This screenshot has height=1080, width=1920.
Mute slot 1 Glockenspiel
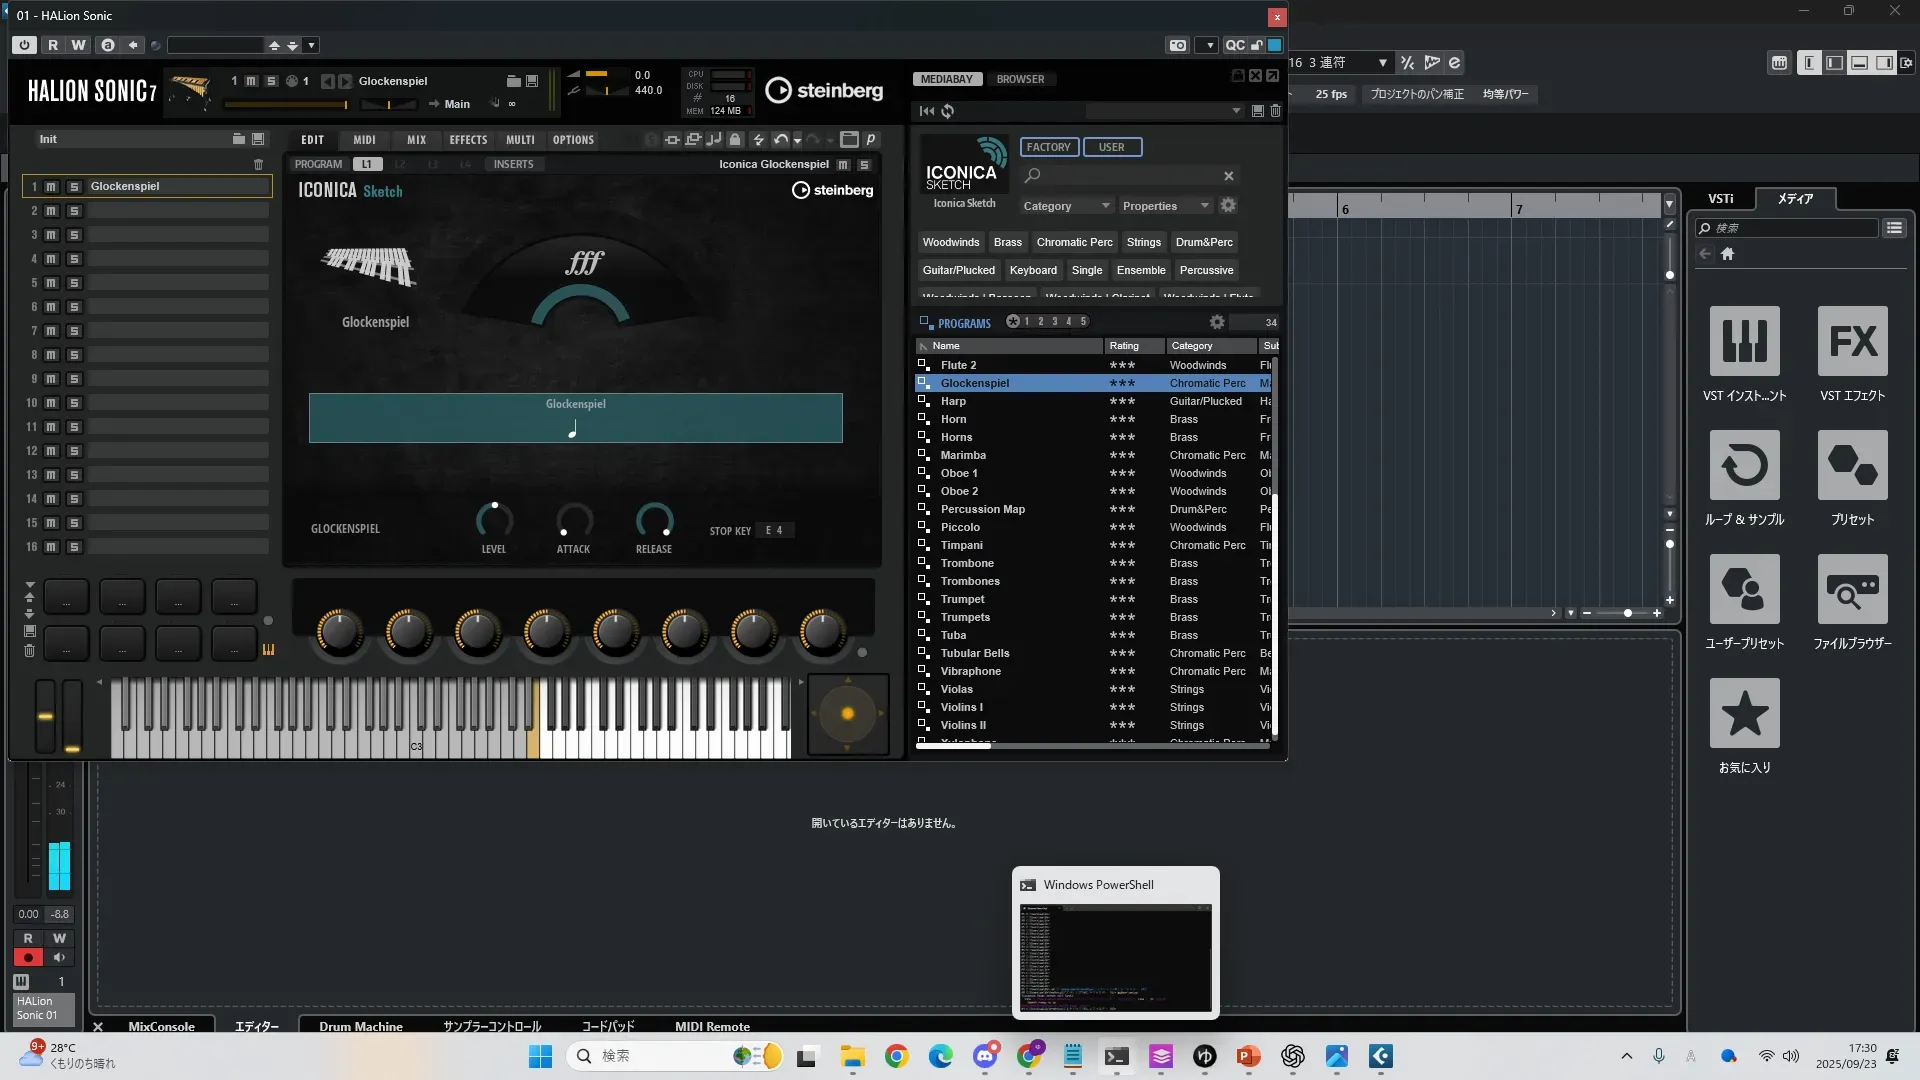point(51,187)
